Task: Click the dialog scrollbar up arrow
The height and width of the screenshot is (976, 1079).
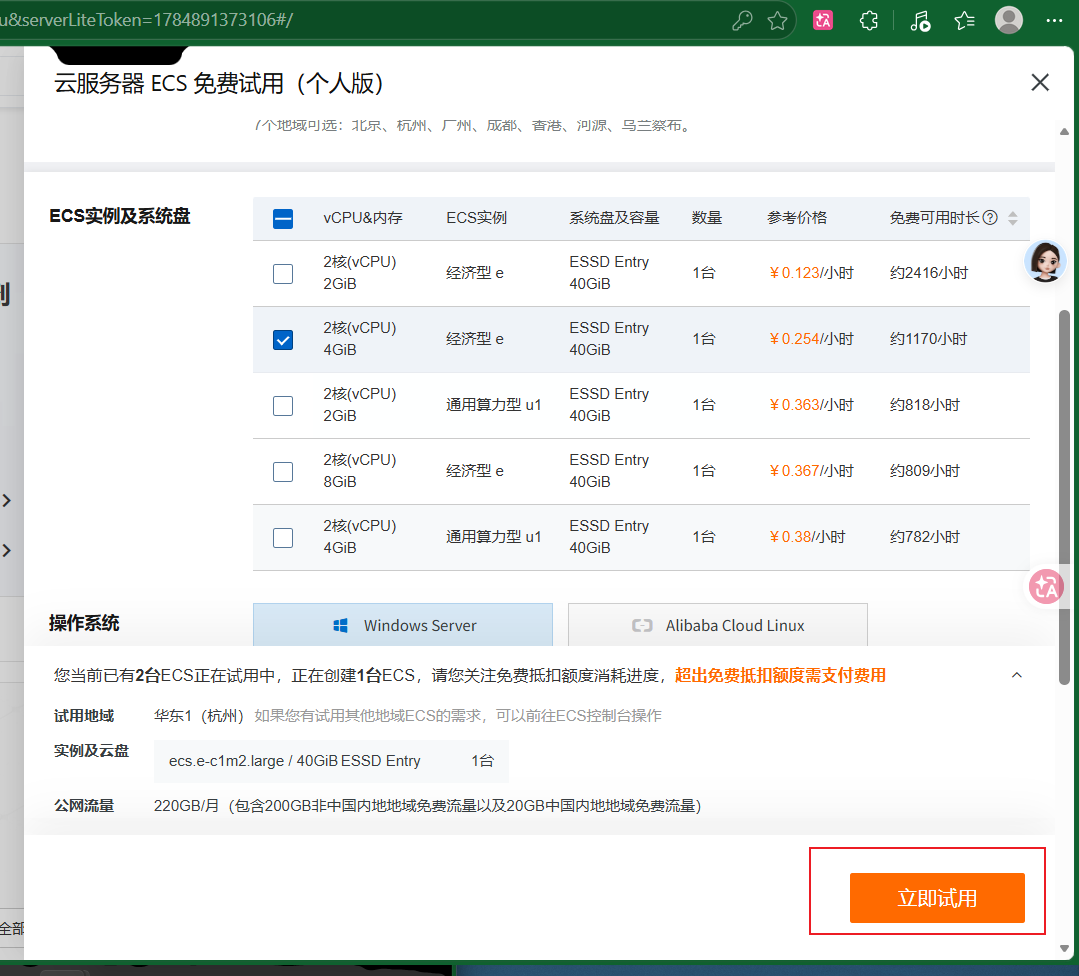Action: tap(1065, 131)
